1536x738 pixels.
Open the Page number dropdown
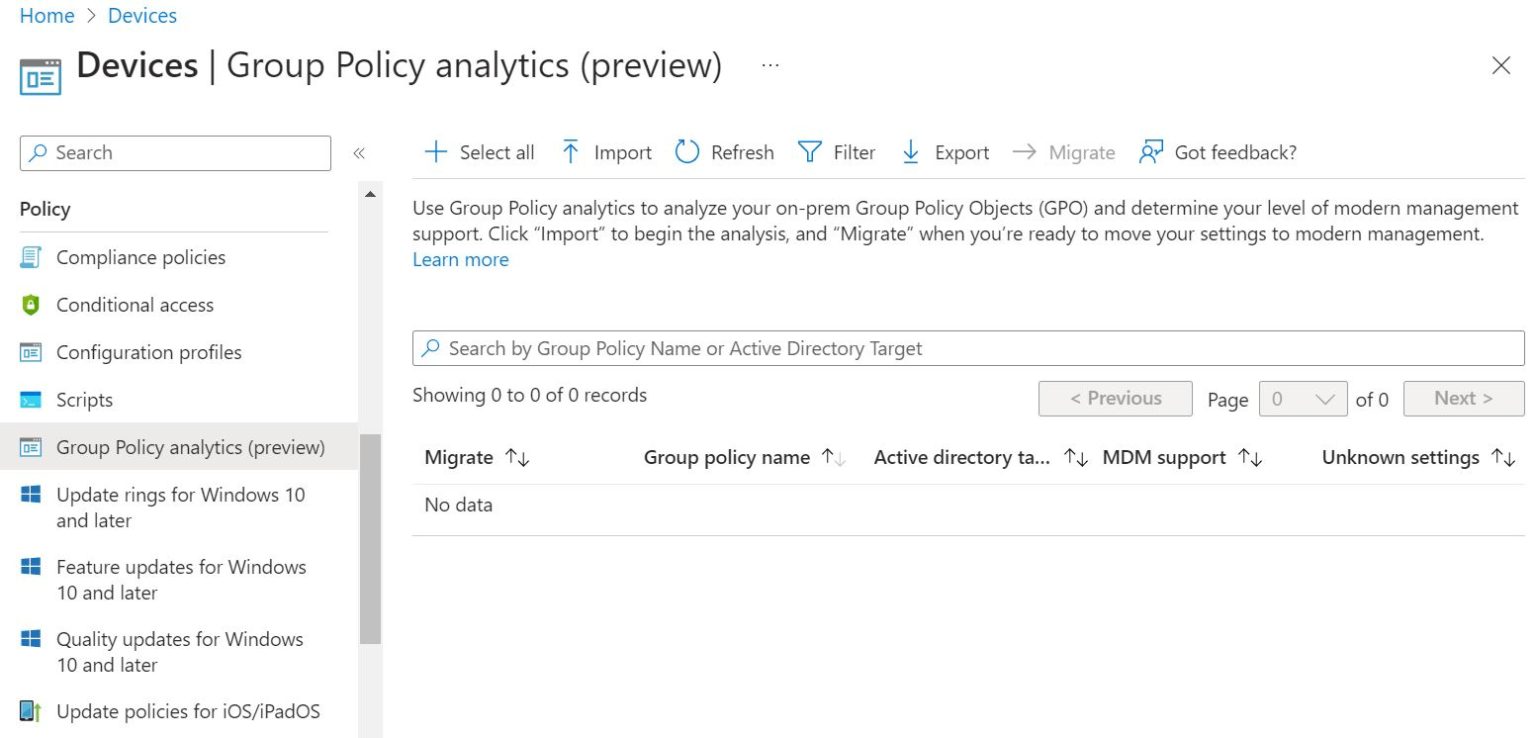coord(1303,398)
